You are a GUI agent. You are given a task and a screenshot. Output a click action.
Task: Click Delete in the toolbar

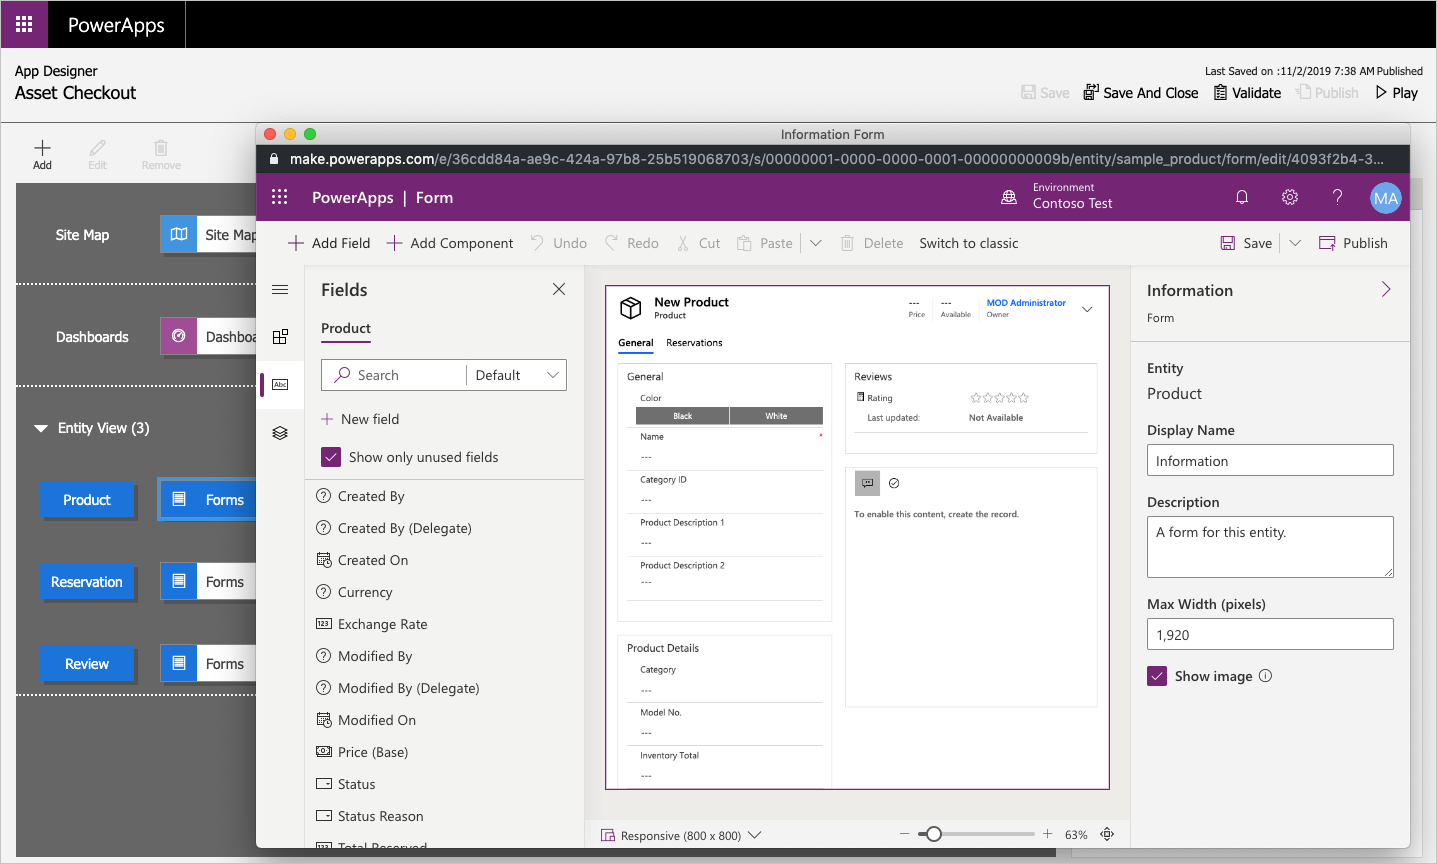tap(871, 243)
